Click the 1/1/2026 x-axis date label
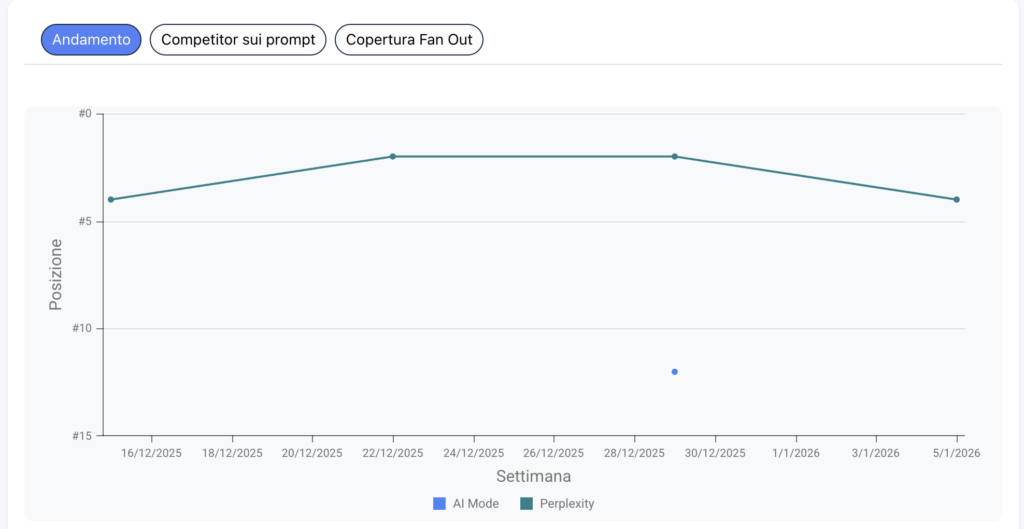The height and width of the screenshot is (529, 1024). (796, 453)
